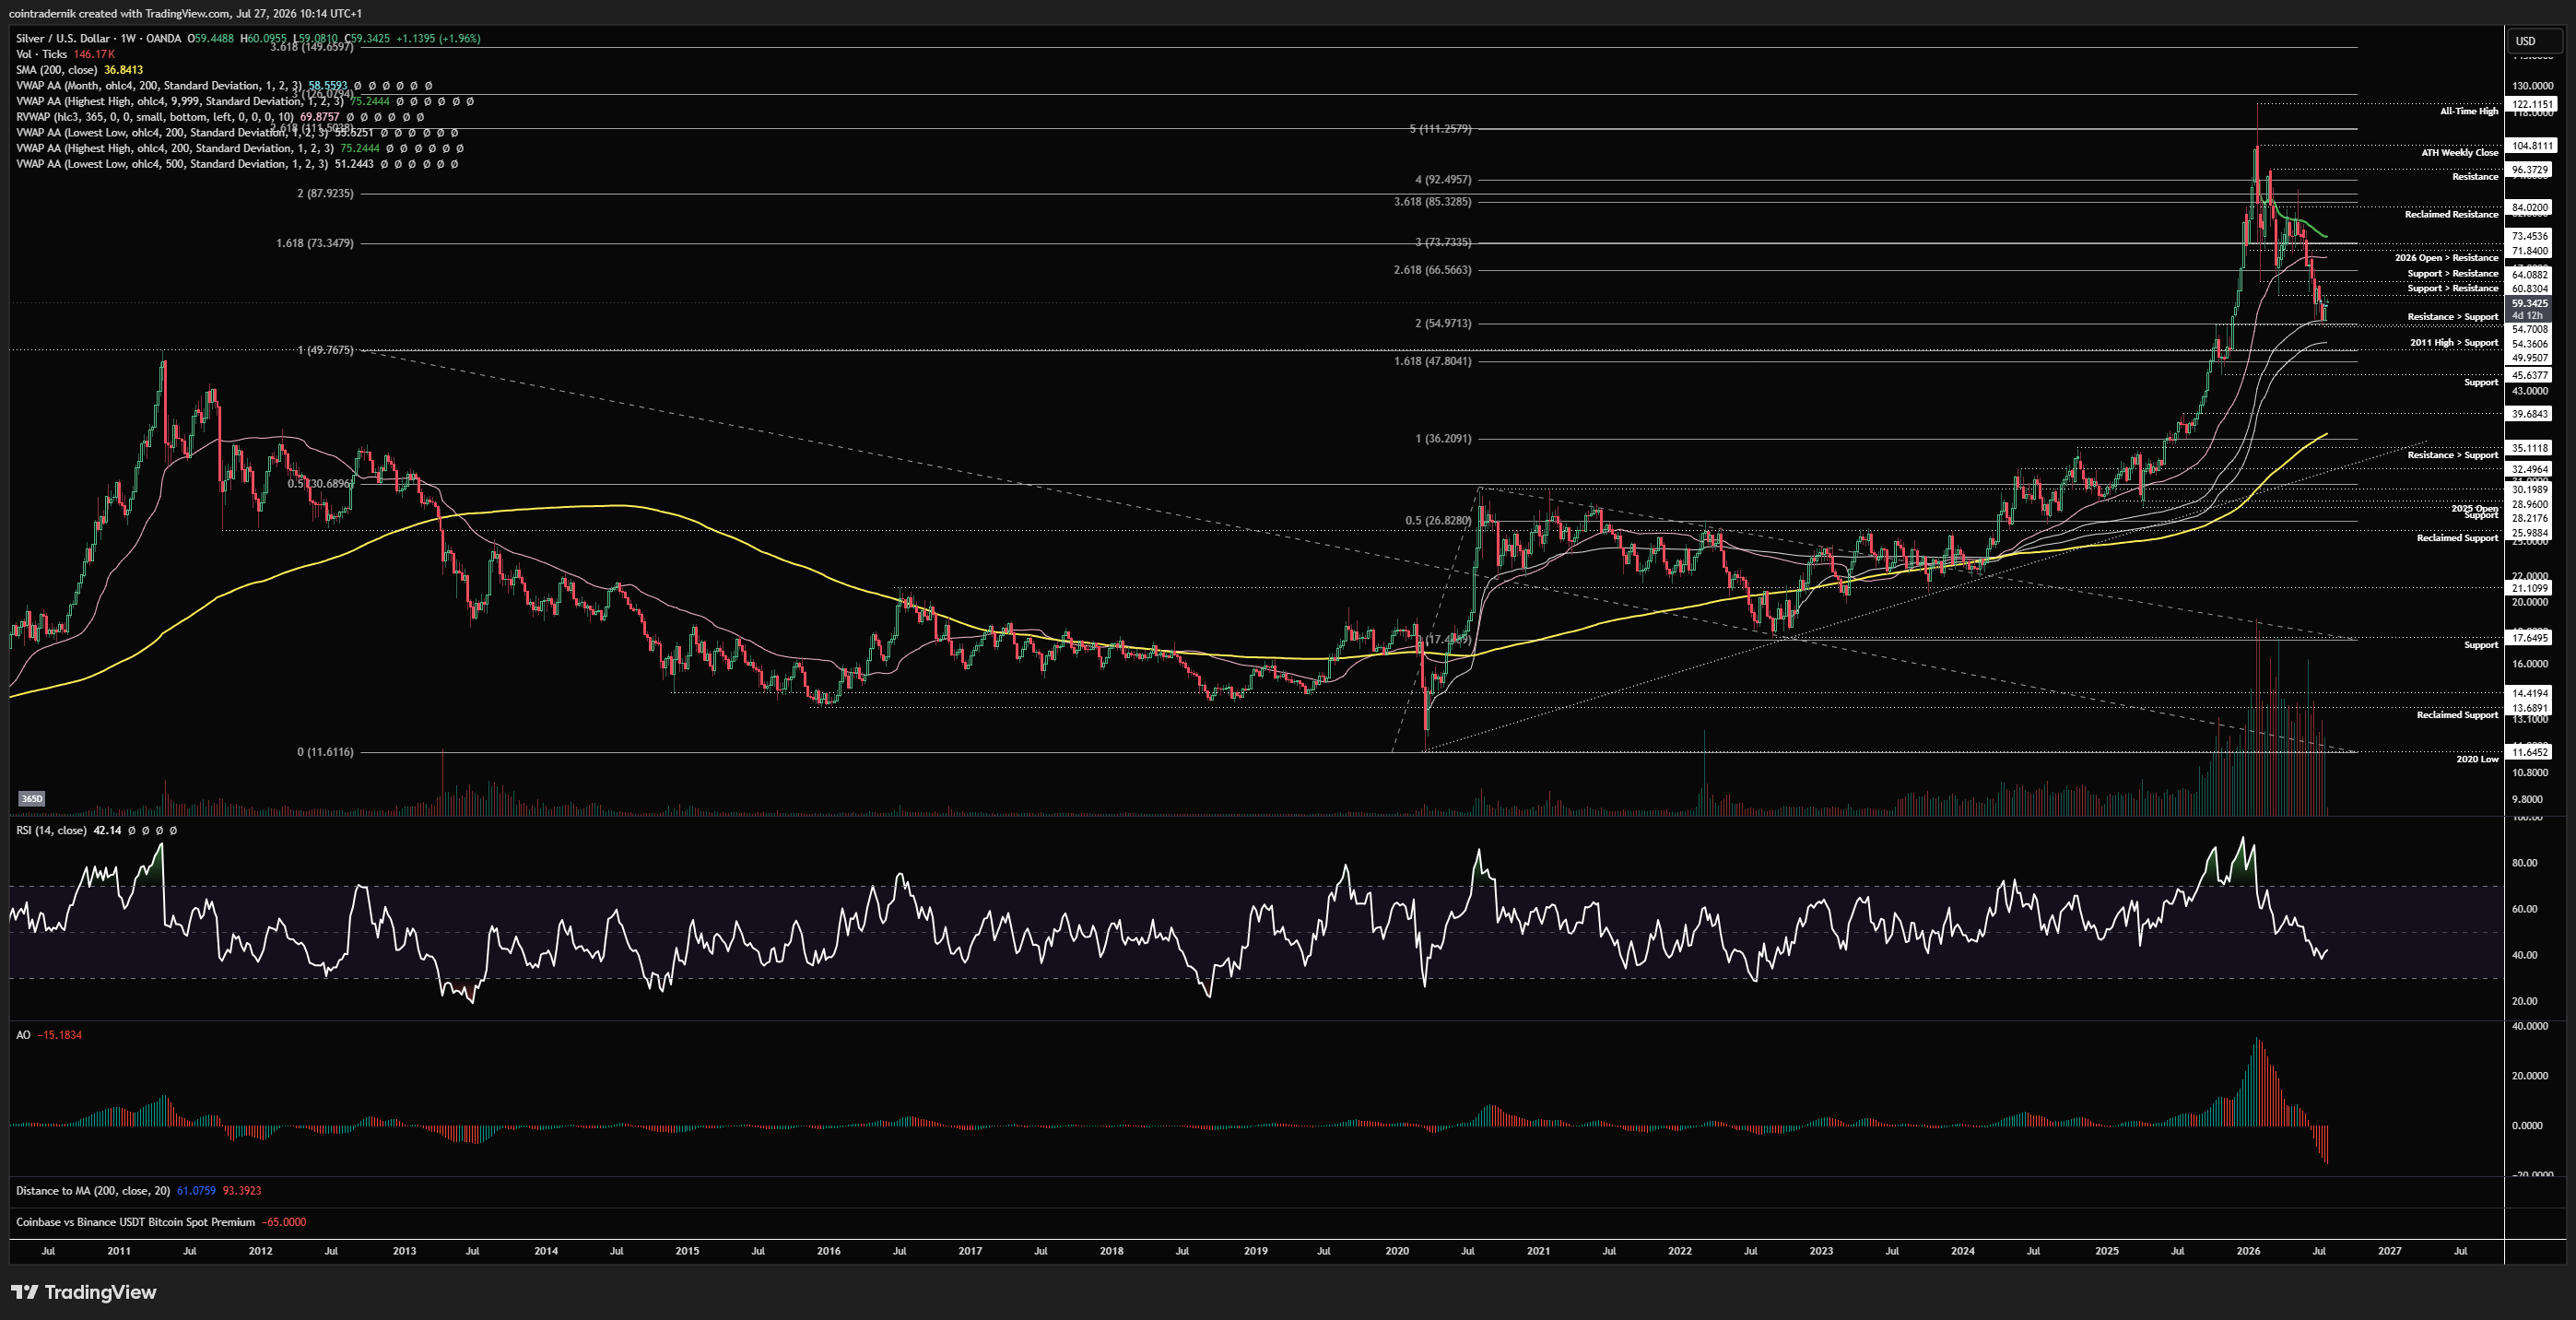Select the price change +1.1395 (+1.96%) readout

438,38
